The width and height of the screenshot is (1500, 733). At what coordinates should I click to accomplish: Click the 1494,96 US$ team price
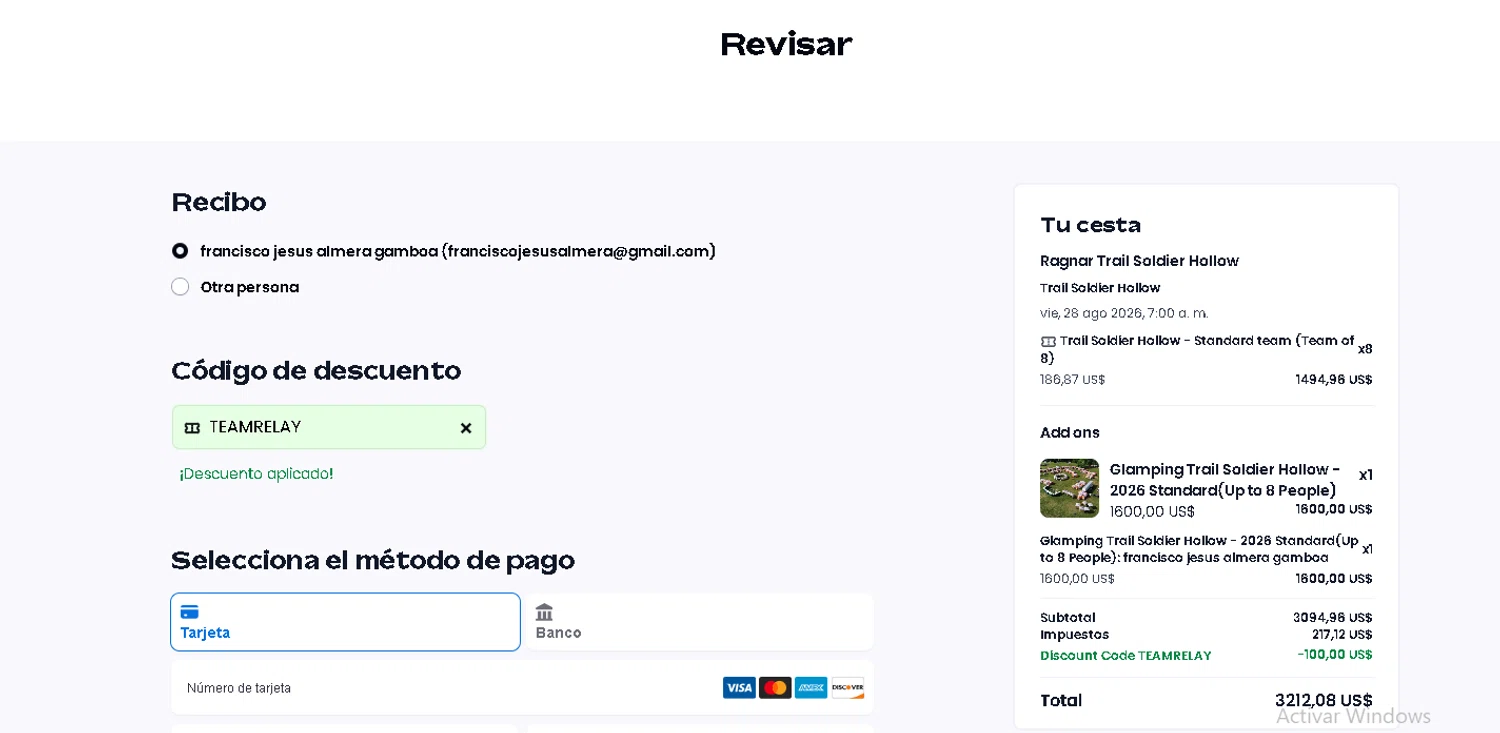click(x=1334, y=380)
